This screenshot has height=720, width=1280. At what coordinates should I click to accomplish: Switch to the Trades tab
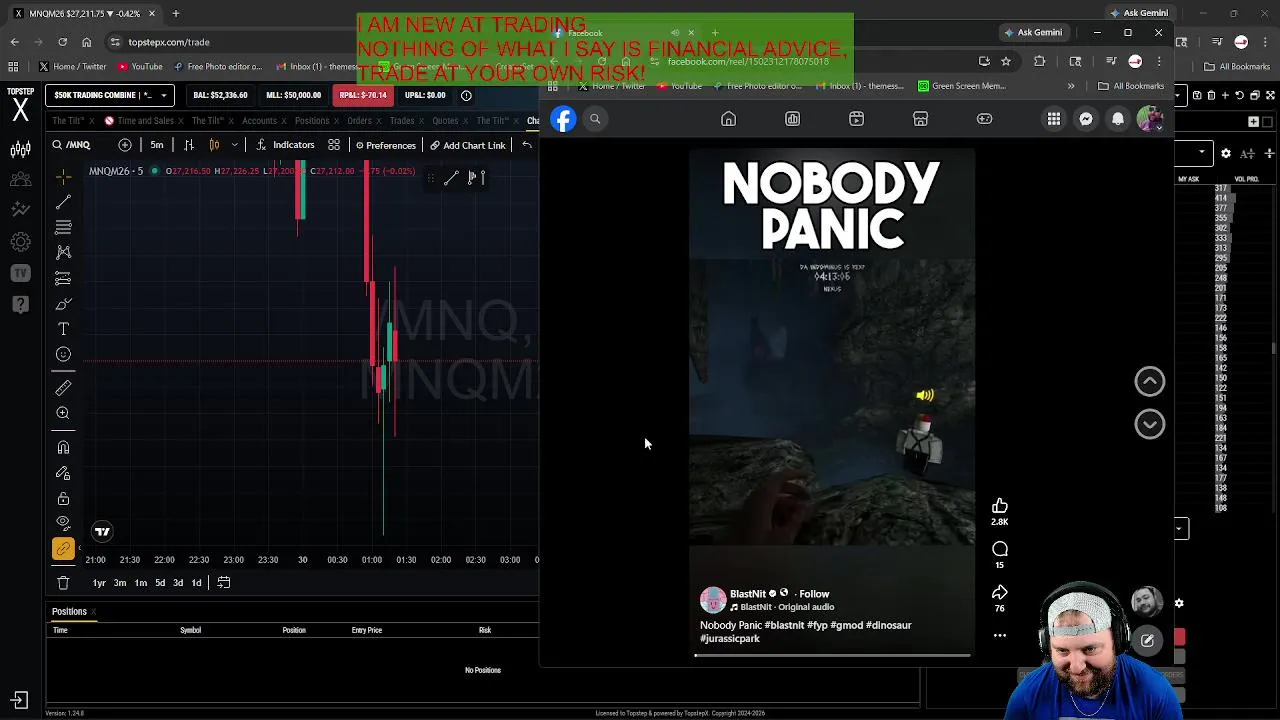click(x=402, y=120)
